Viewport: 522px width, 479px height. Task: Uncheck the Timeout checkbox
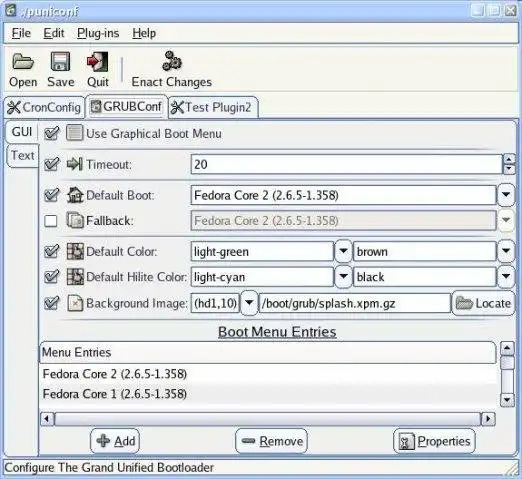(x=51, y=164)
